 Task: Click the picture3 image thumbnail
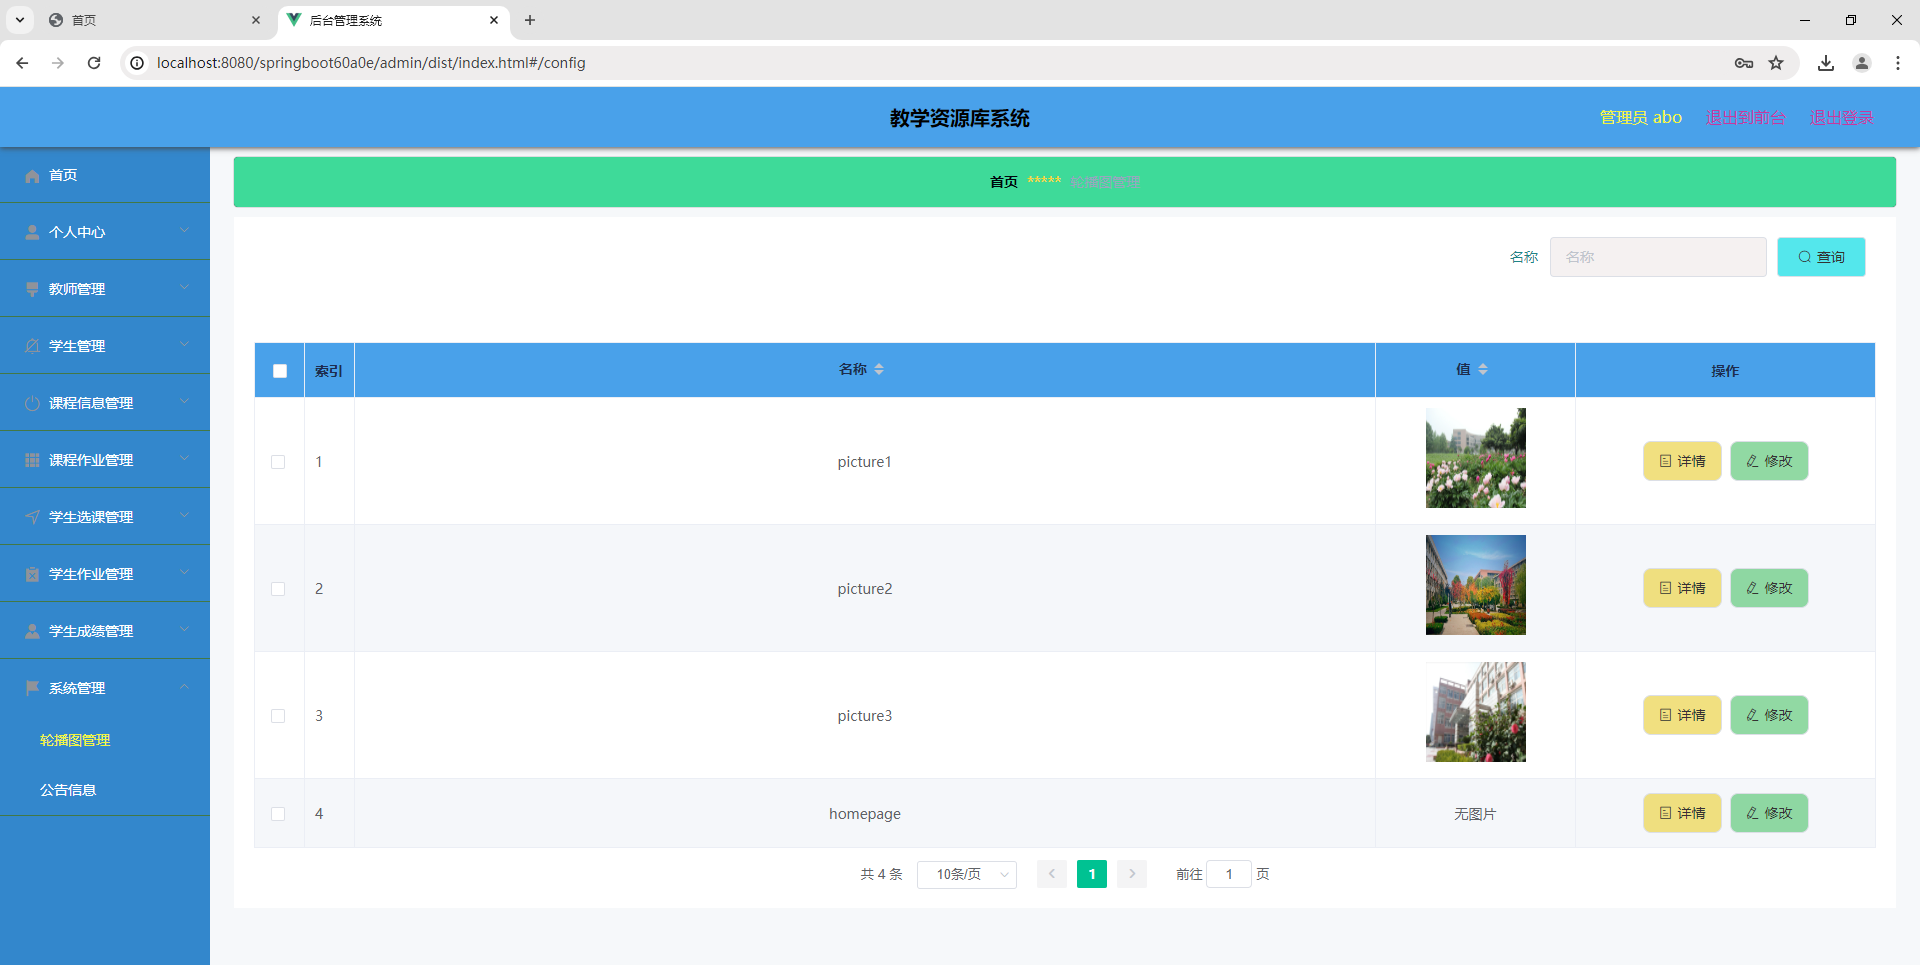(x=1475, y=711)
